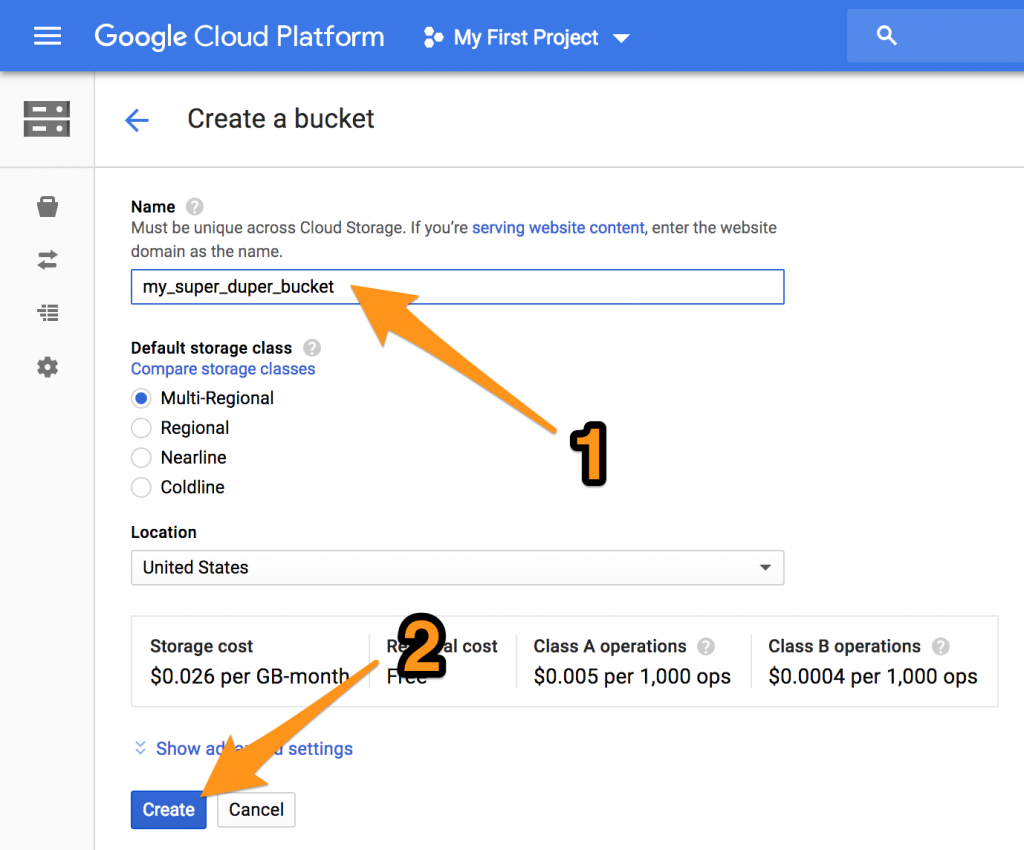The image size is (1024, 850).
Task: Open the Google Cloud Platform header
Action: [x=239, y=36]
